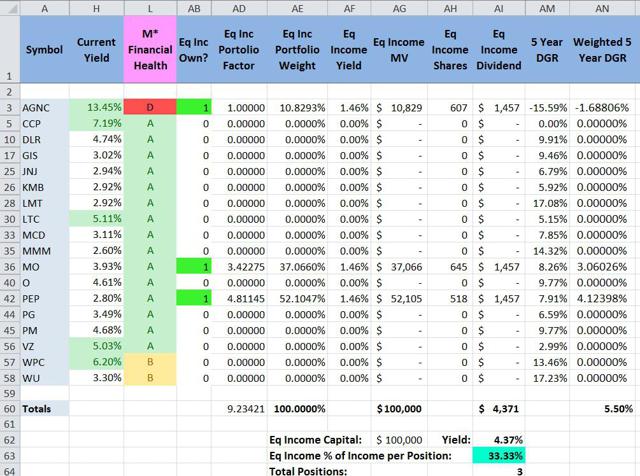Select AGNC's green Own? cell

pyautogui.click(x=194, y=108)
